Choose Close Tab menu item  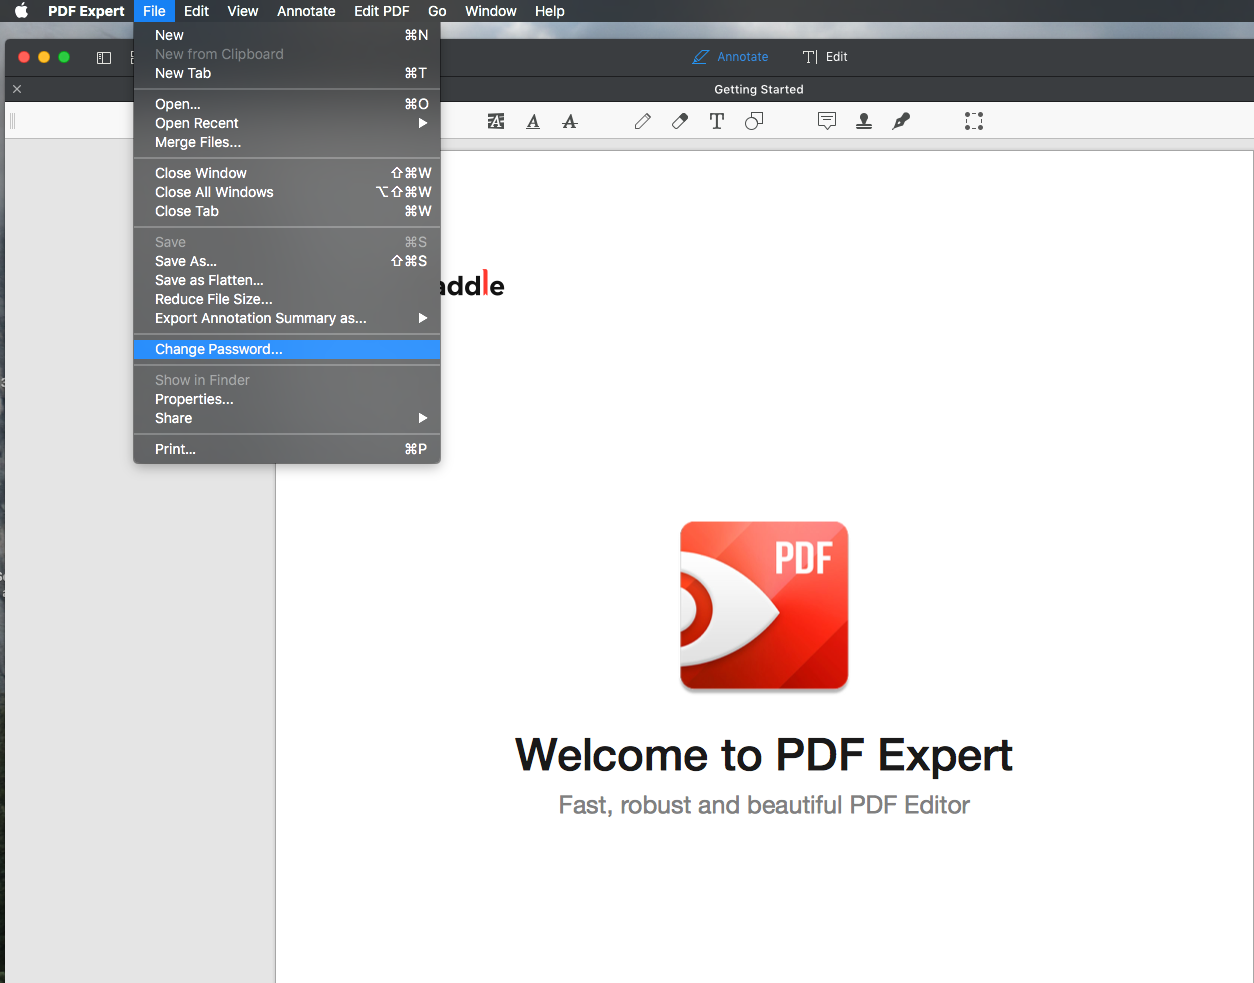coord(287,211)
